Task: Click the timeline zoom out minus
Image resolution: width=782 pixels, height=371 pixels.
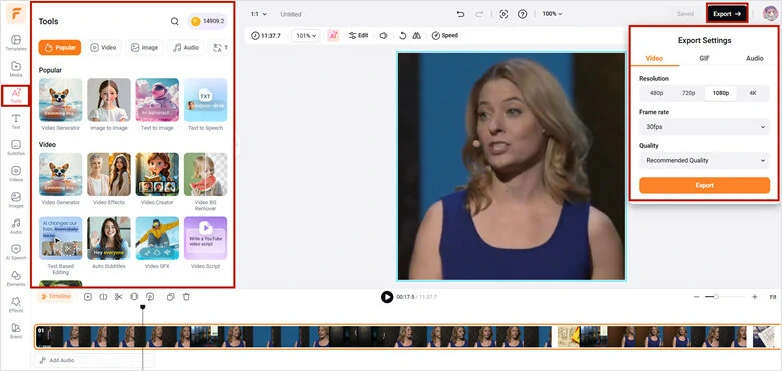Action: (696, 297)
